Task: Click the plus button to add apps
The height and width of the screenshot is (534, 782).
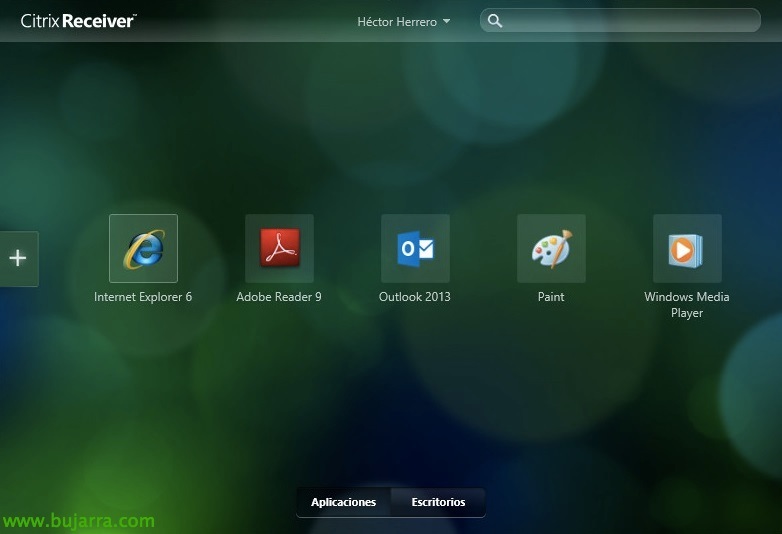Action: [18, 258]
